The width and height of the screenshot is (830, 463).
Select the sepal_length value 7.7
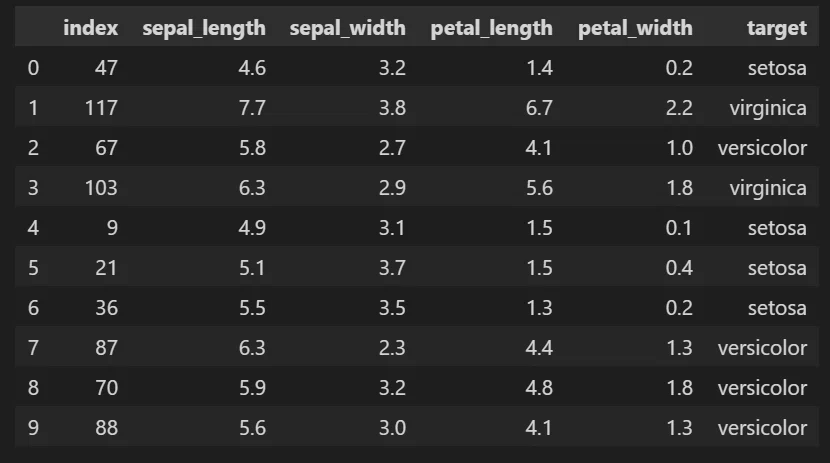(x=252, y=108)
